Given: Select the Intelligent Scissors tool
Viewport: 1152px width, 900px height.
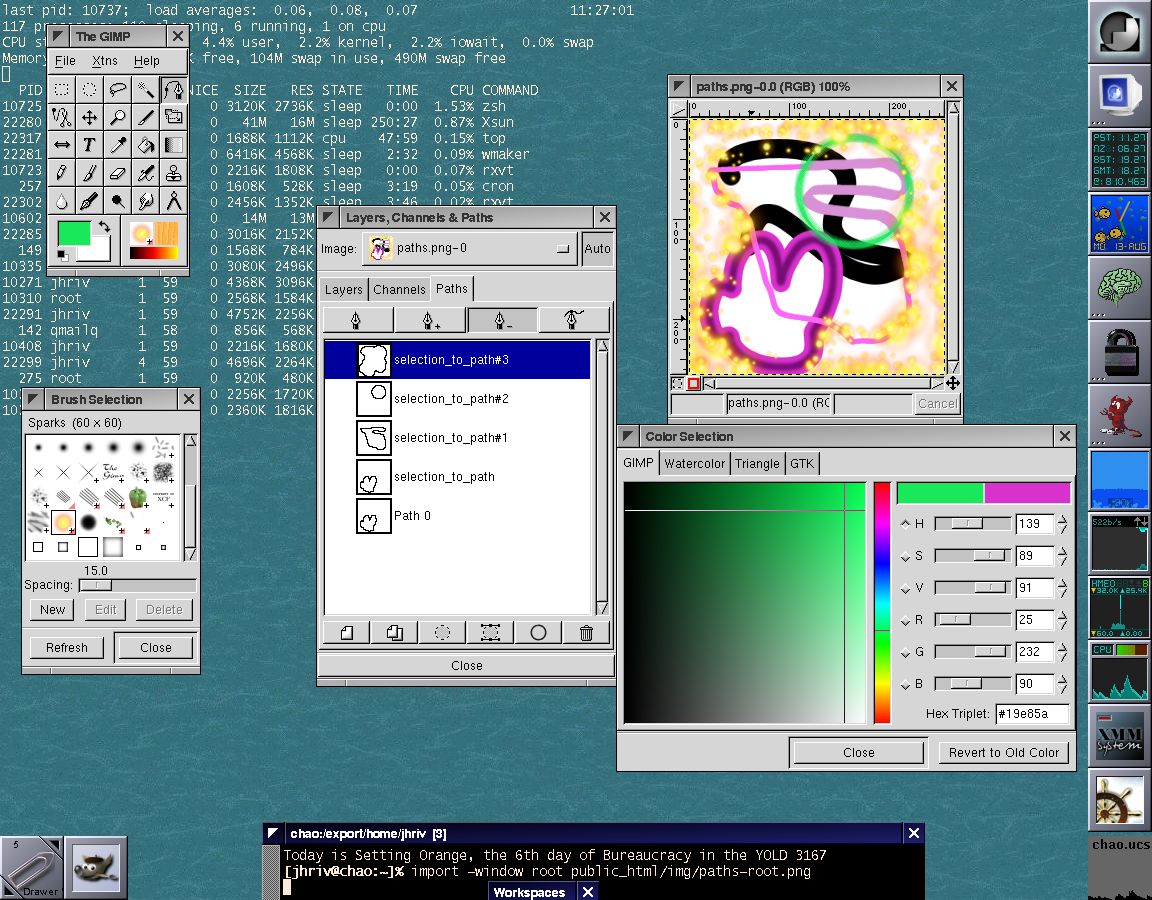Looking at the screenshot, I should (x=62, y=118).
